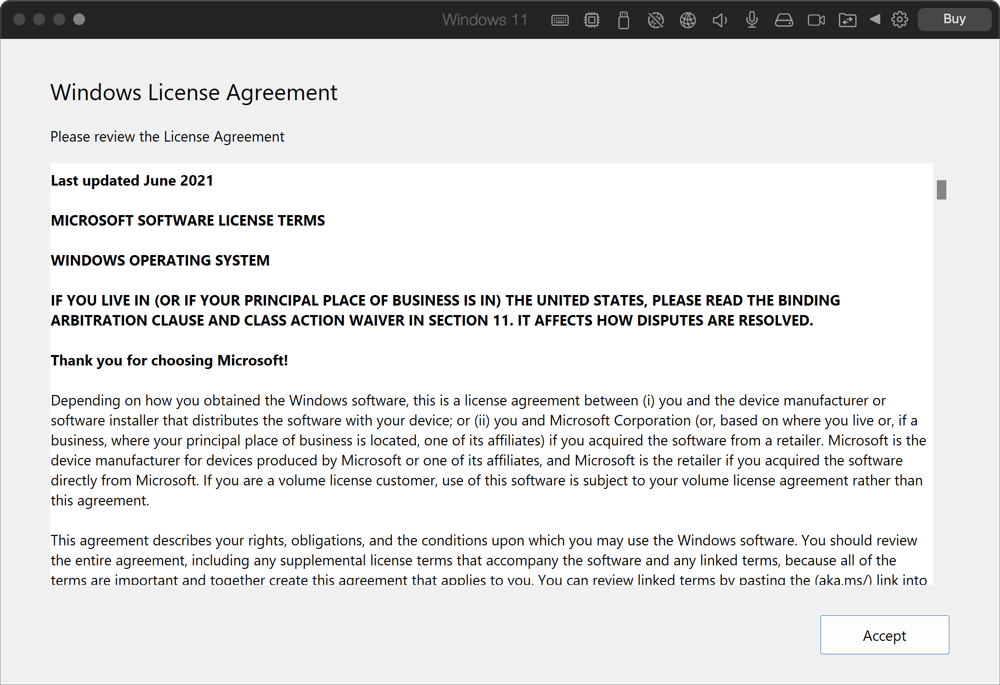1000x685 pixels.
Task: Click the globe network icon
Action: click(x=688, y=20)
